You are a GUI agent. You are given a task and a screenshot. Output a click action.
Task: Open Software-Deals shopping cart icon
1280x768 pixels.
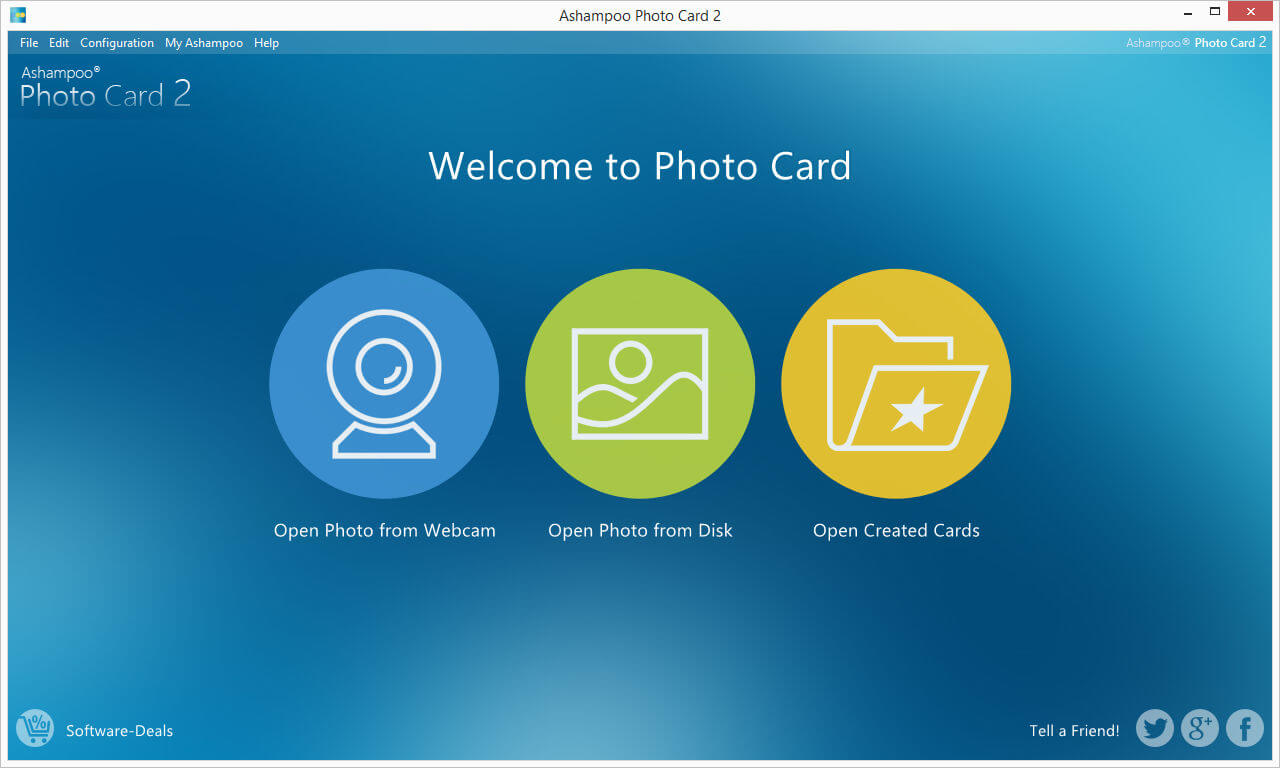point(34,728)
